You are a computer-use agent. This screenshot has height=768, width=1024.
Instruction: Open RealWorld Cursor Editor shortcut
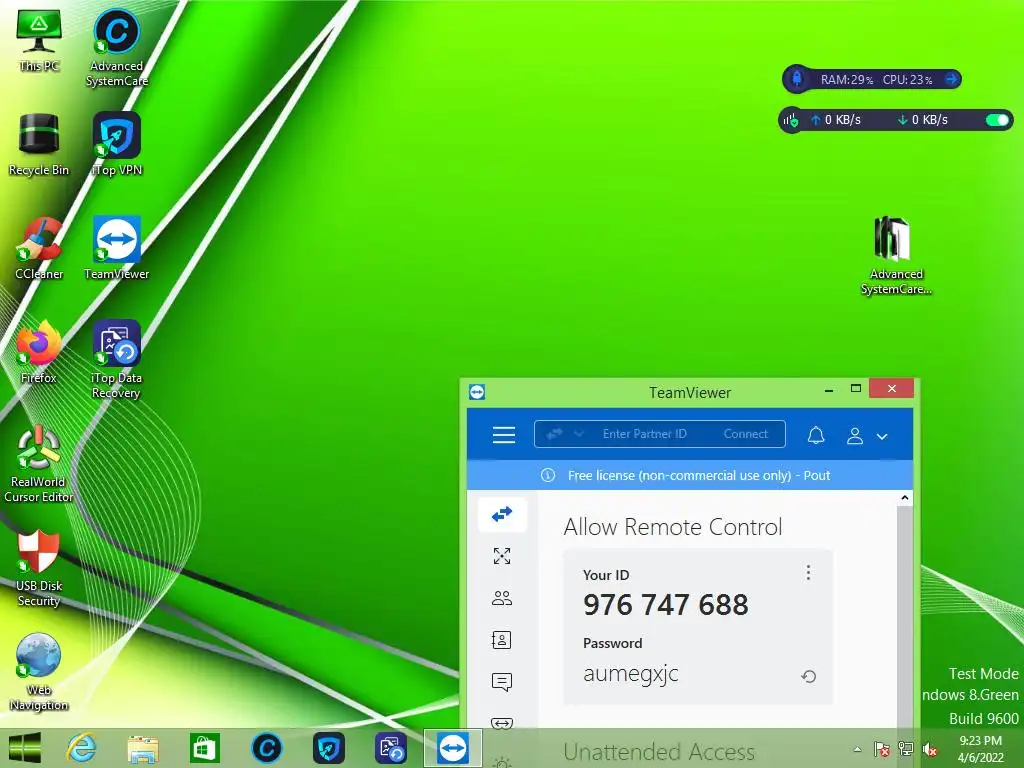pyautogui.click(x=39, y=464)
